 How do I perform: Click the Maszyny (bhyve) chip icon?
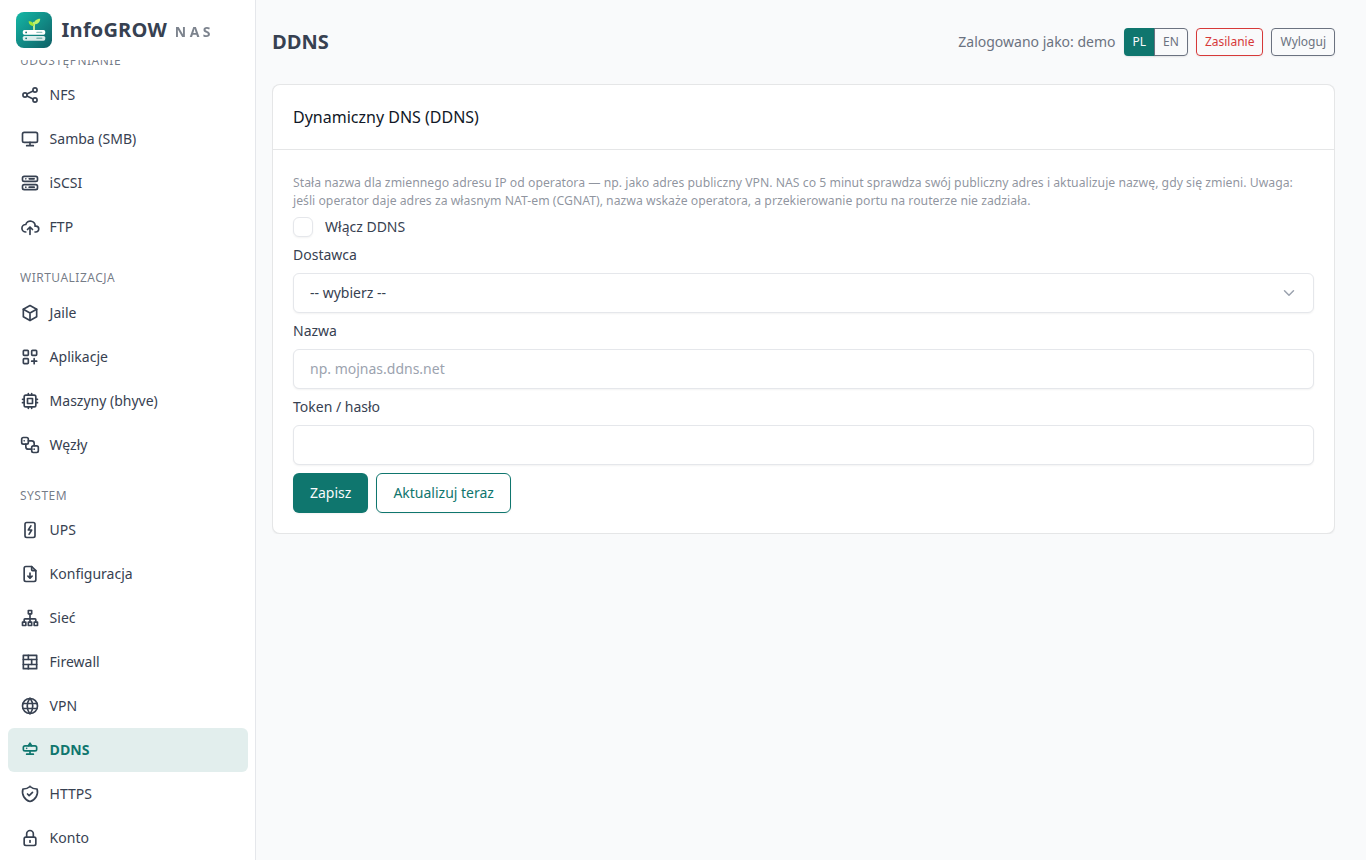click(30, 401)
